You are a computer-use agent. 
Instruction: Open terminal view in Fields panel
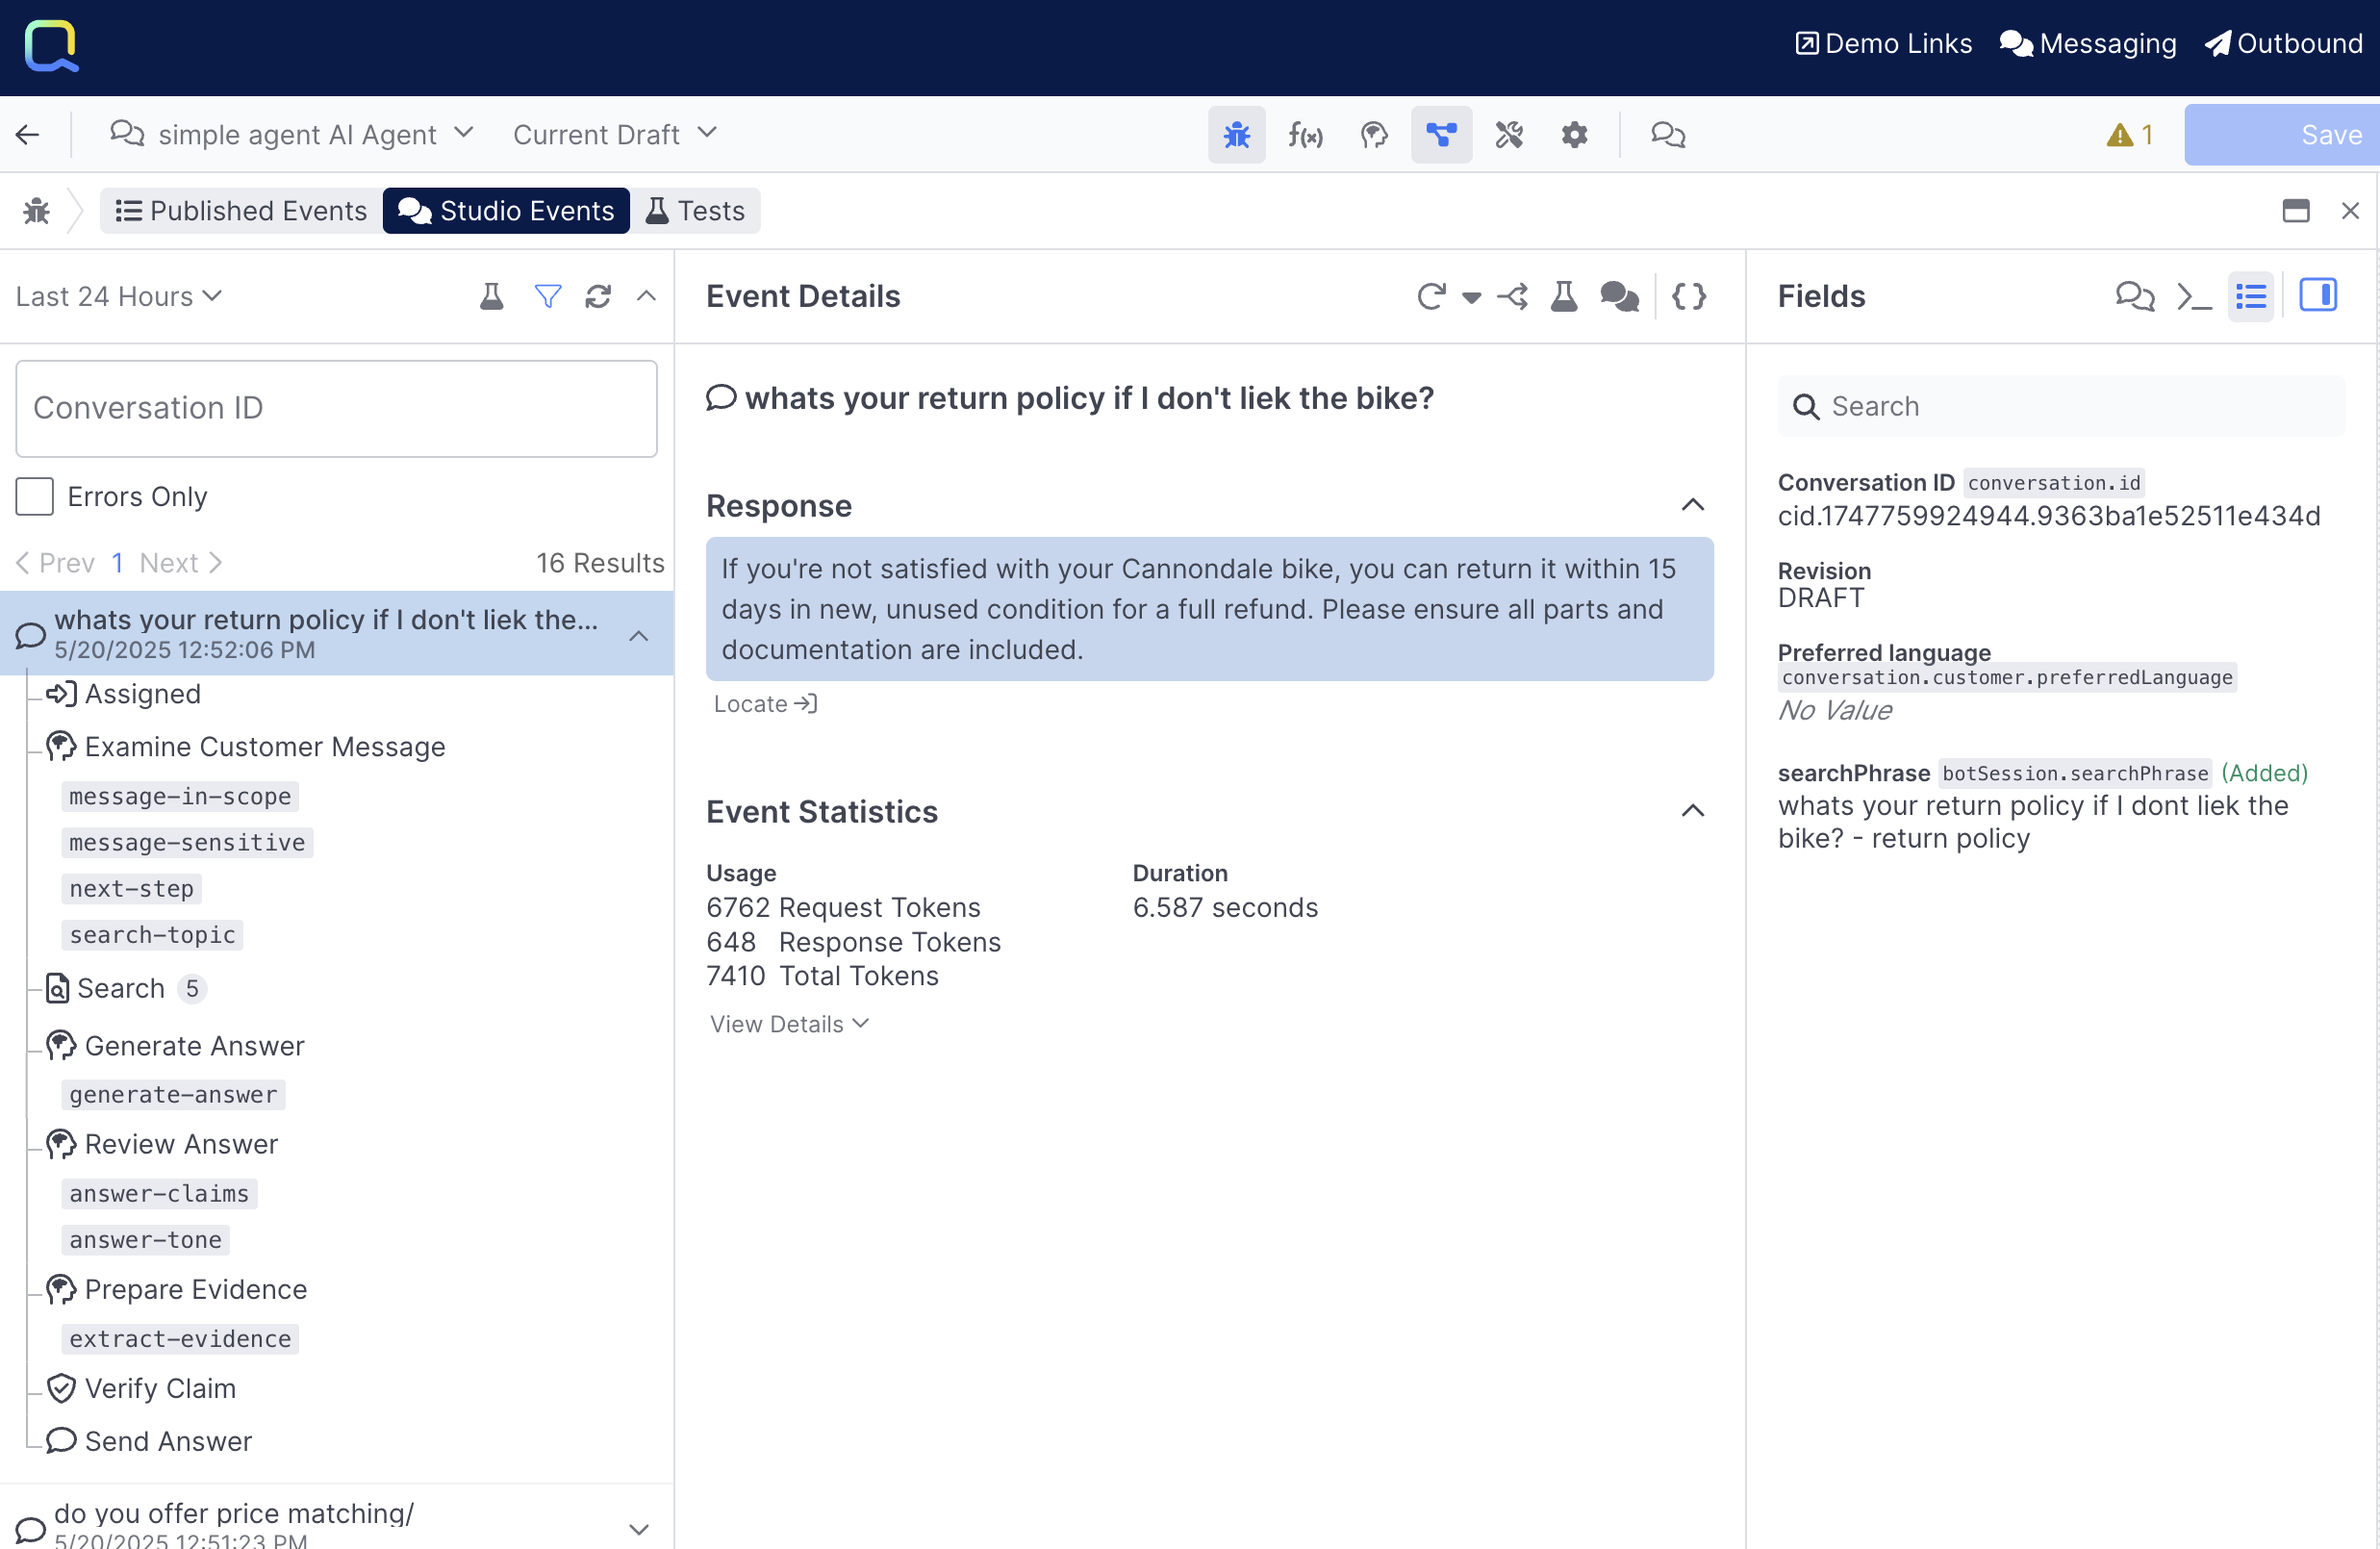(x=2193, y=296)
